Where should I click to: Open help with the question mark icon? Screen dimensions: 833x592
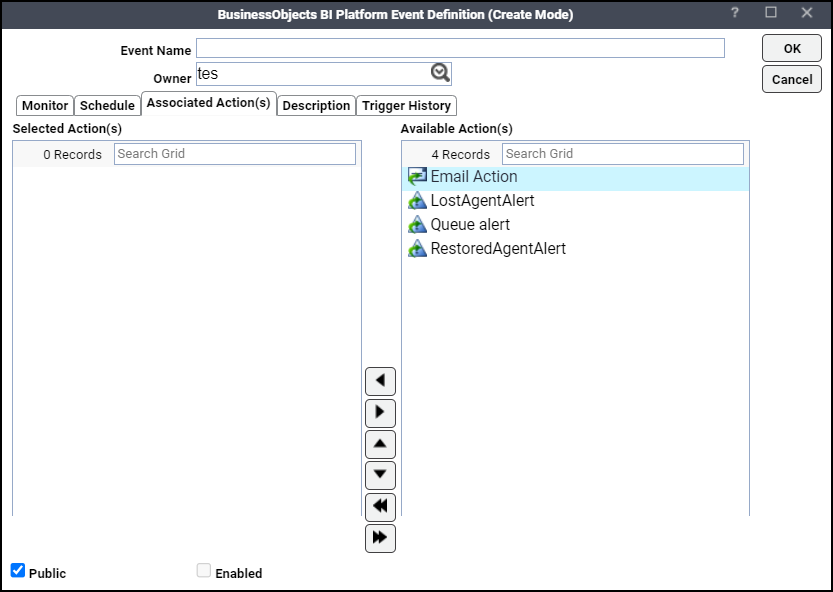point(735,13)
